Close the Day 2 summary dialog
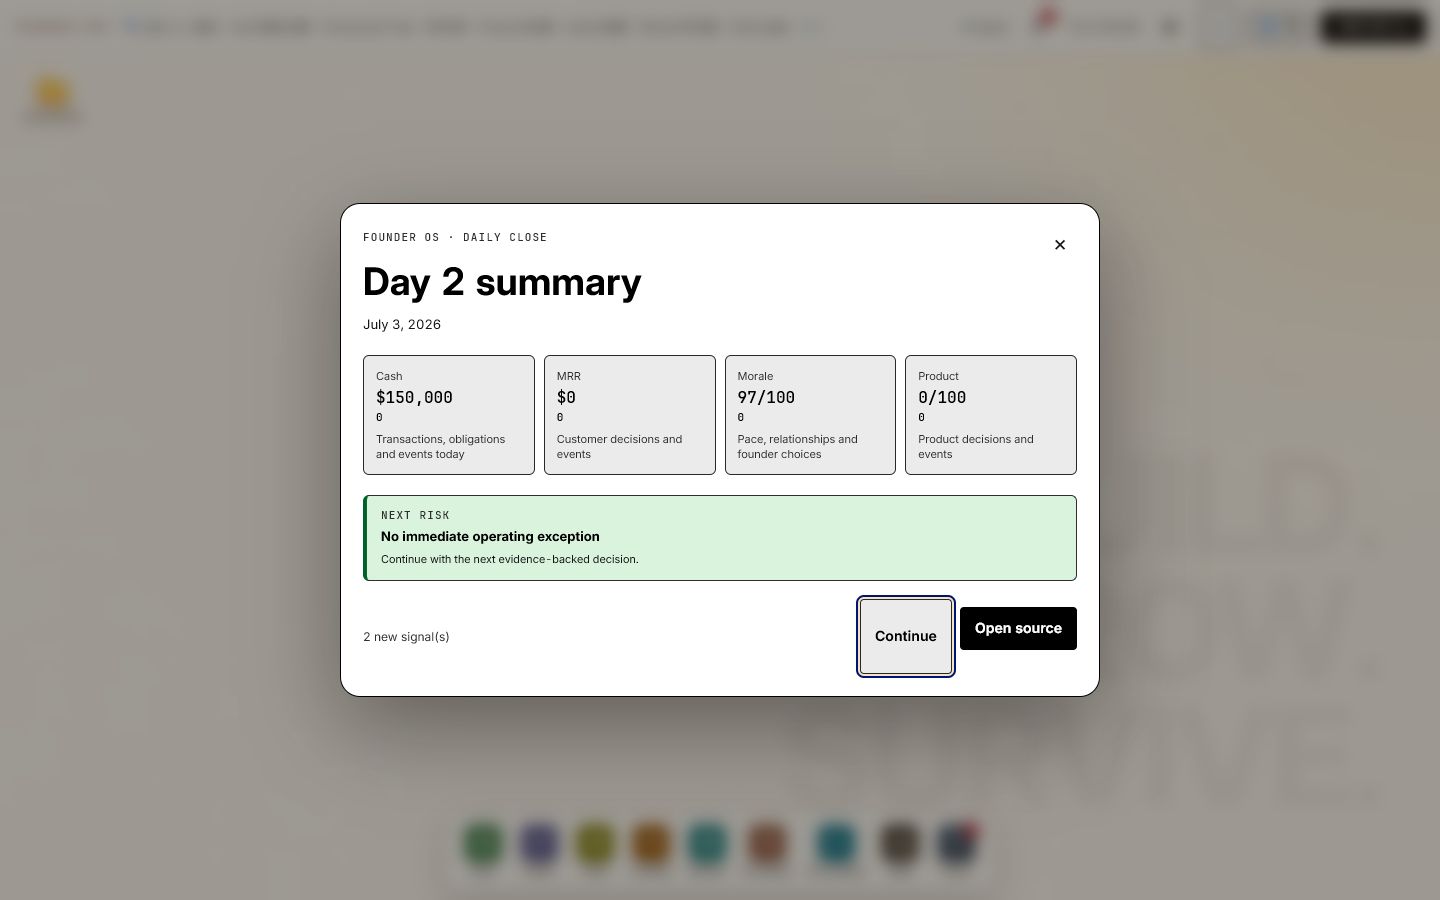This screenshot has width=1440, height=900. tap(1060, 245)
